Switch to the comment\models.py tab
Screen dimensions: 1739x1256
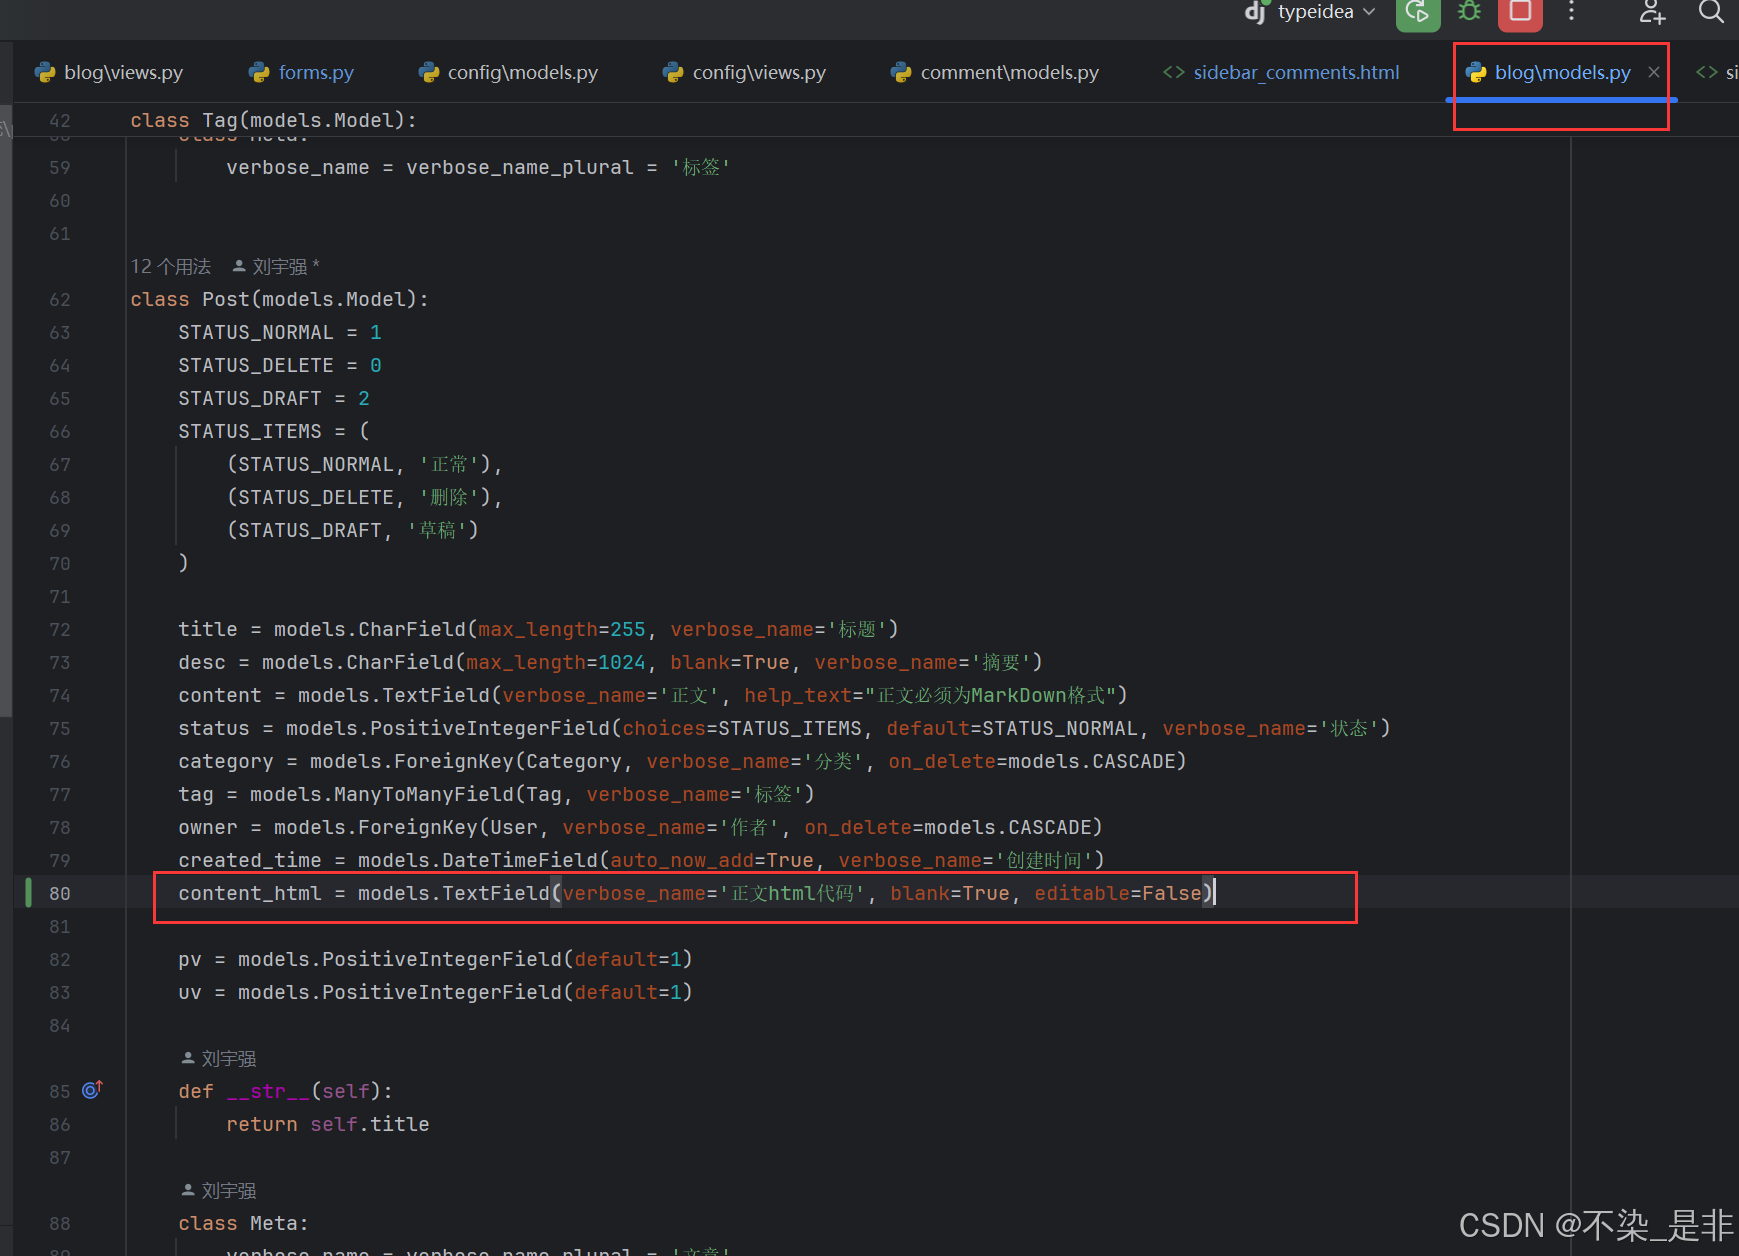995,72
